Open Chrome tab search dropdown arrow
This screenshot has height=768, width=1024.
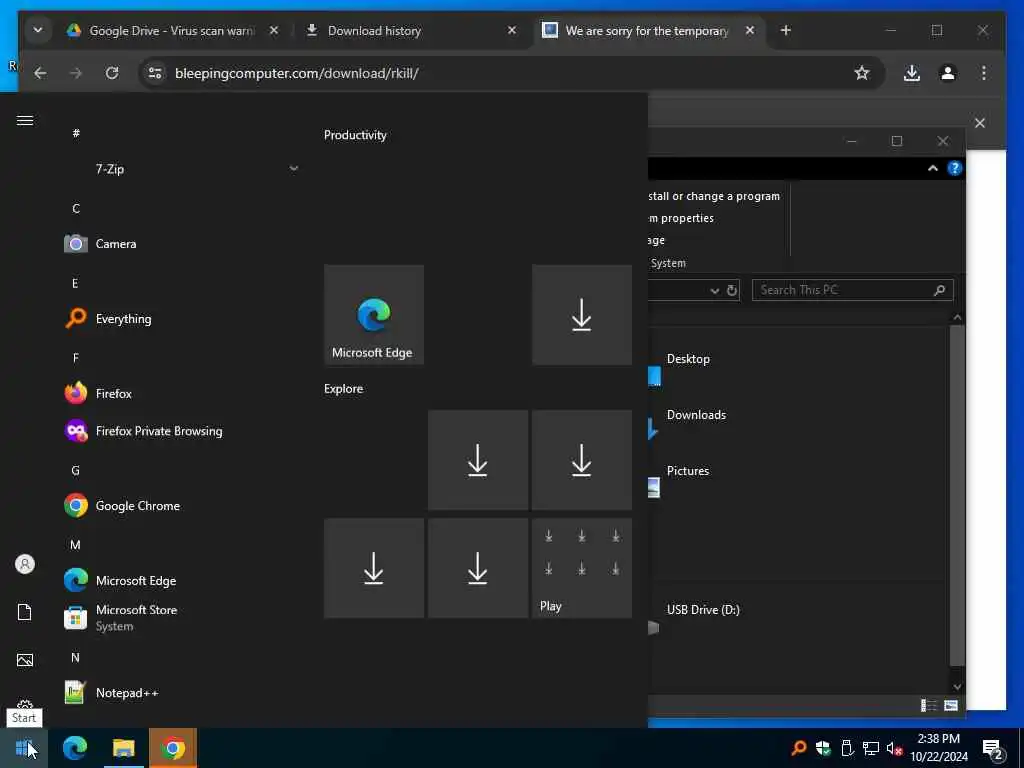point(38,30)
